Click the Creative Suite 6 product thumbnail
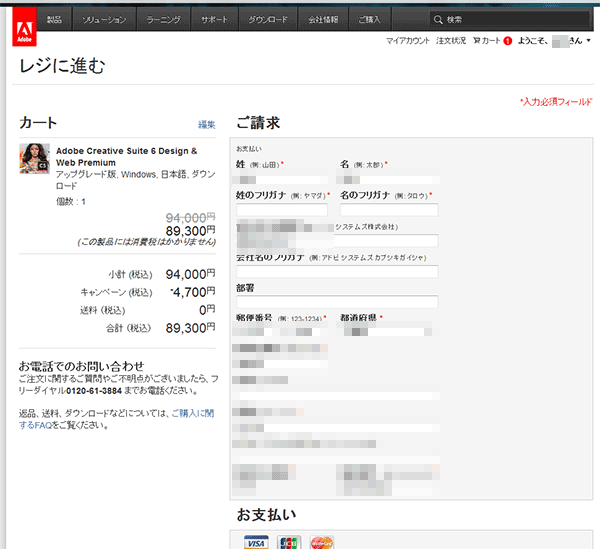 coord(34,158)
